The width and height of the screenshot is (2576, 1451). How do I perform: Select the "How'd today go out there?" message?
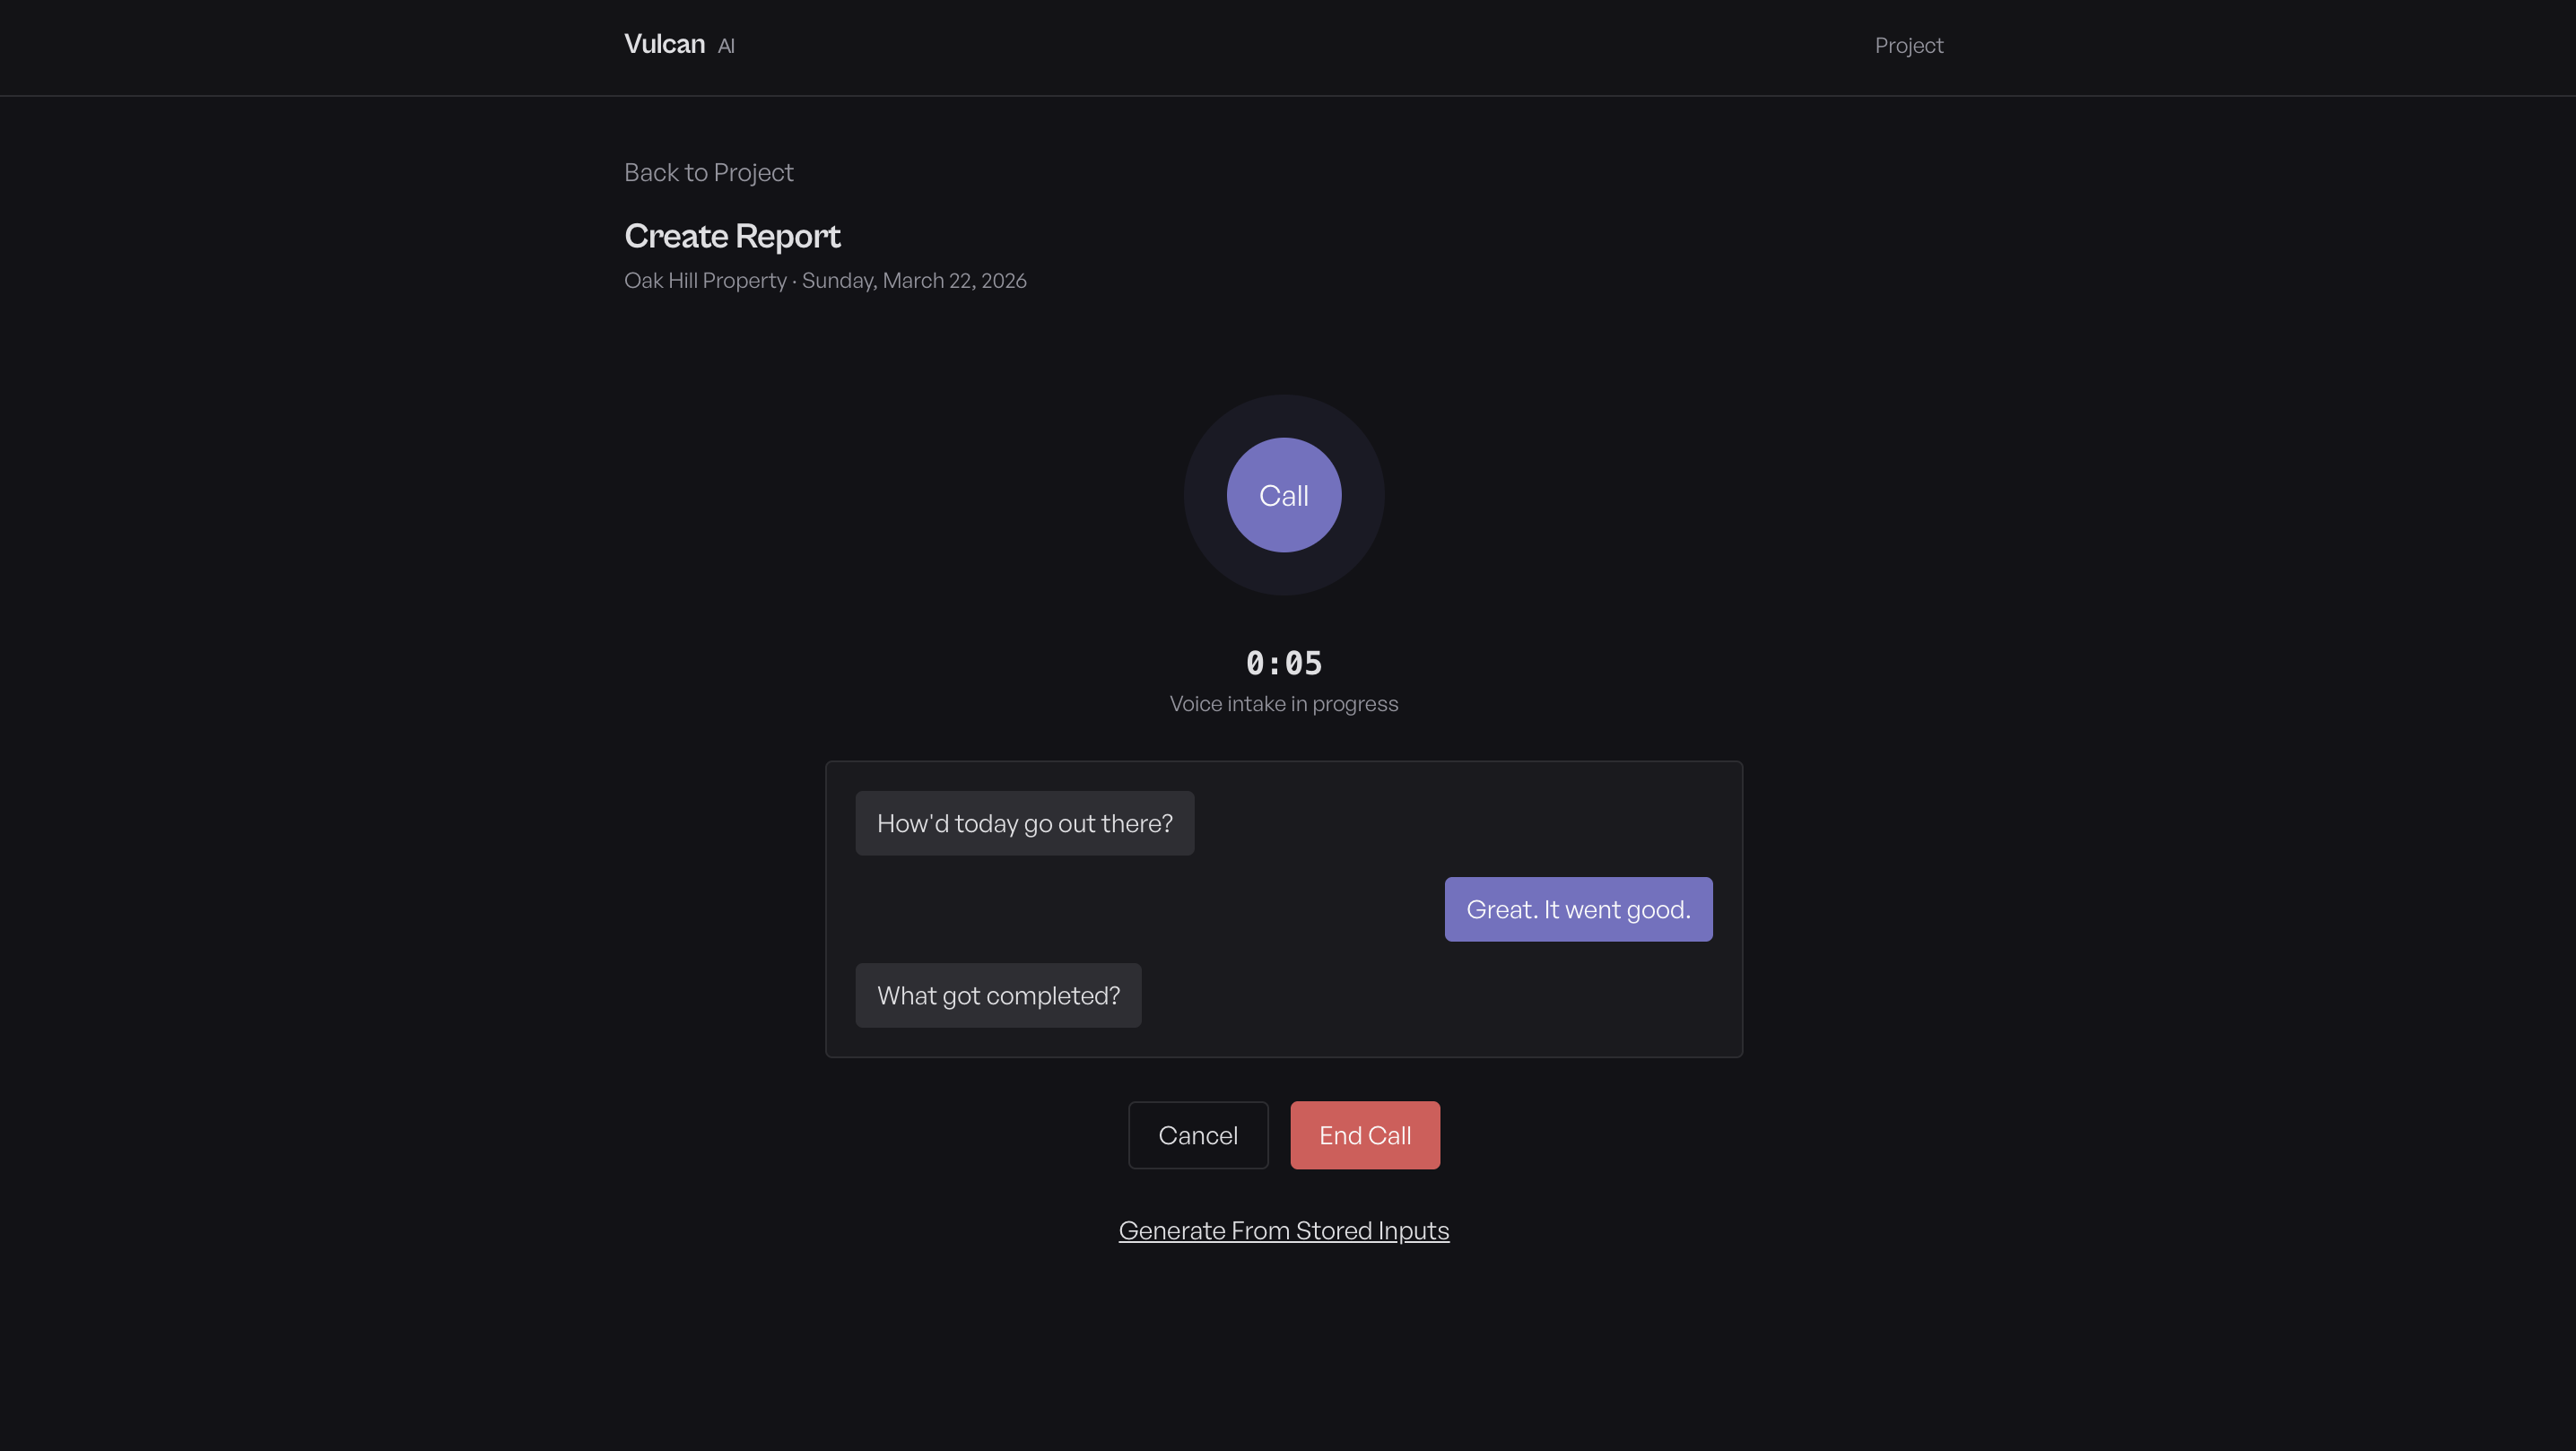pos(1025,823)
